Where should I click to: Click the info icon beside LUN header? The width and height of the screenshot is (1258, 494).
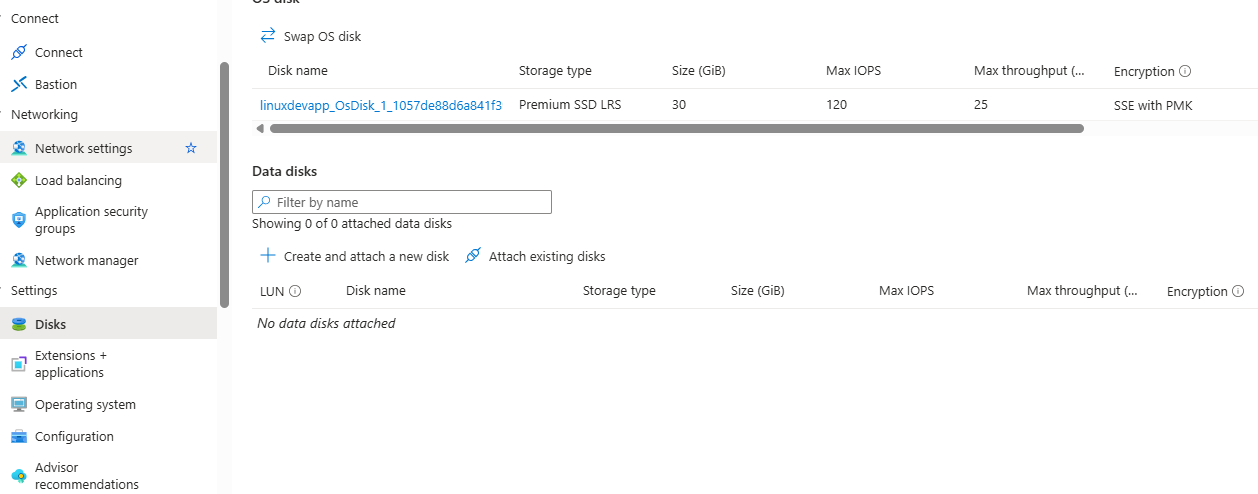295,291
